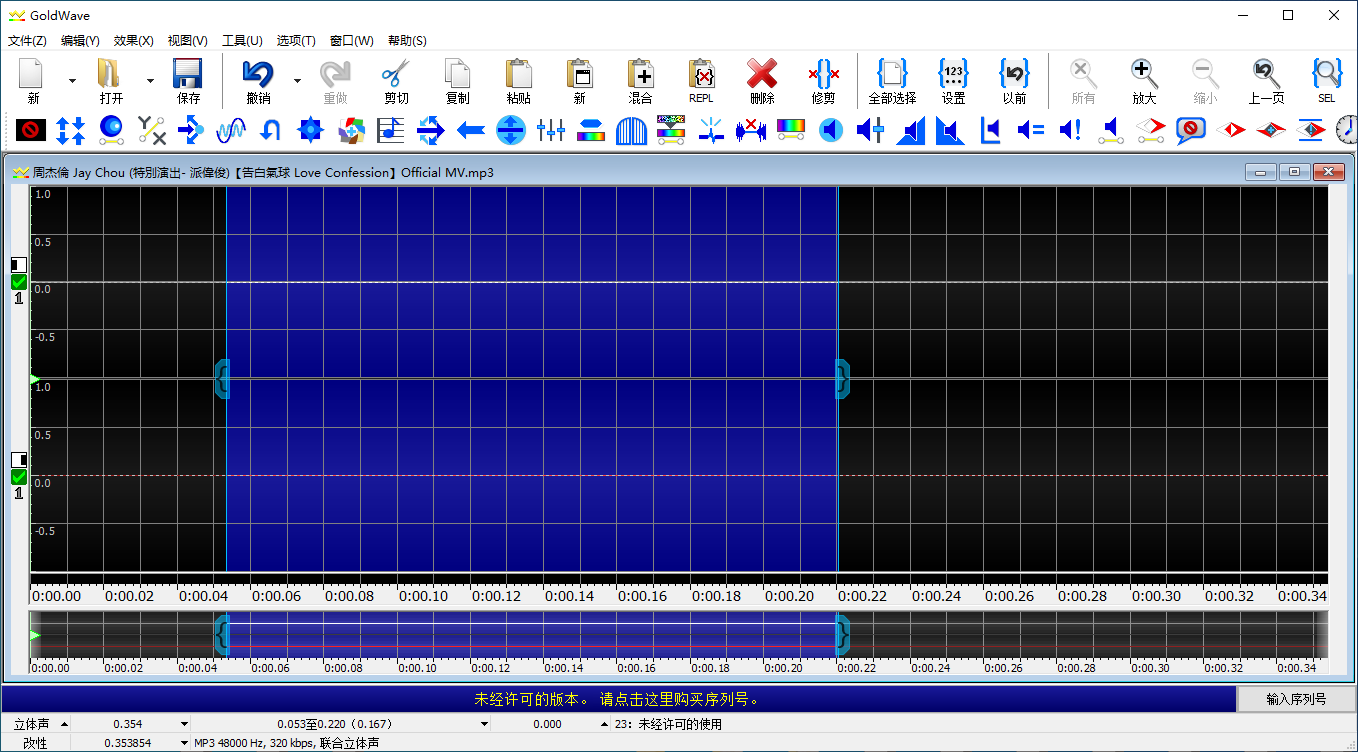1358x752 pixels.
Task: Click the 0:00.10 mark on time ruler
Action: click(423, 596)
